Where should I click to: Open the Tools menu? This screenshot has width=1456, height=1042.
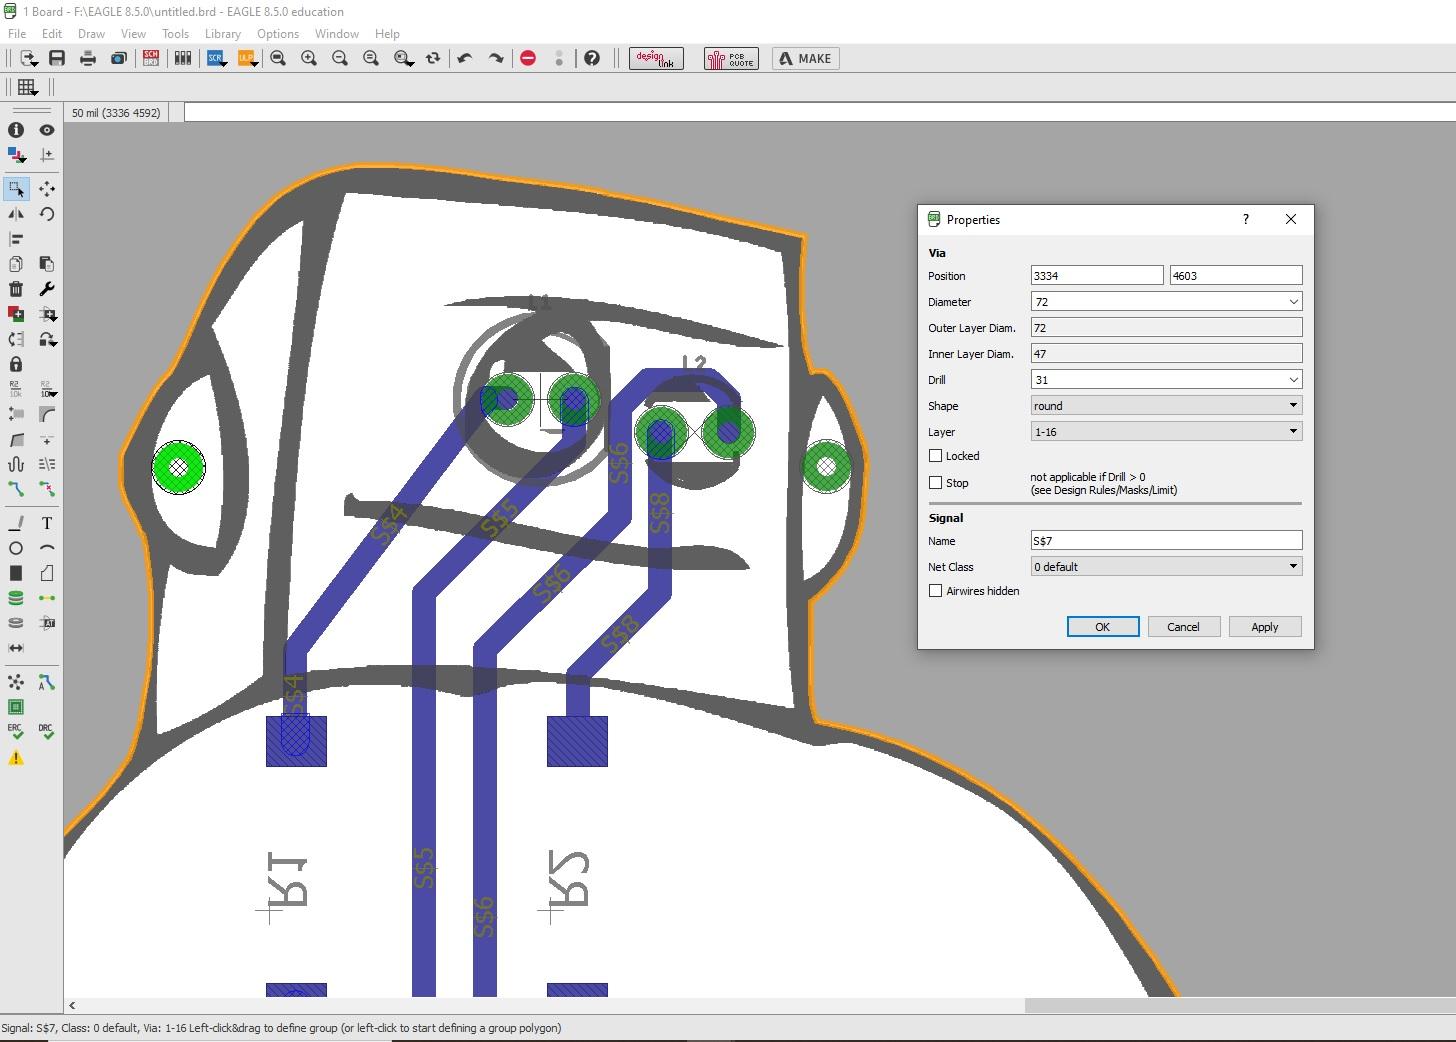click(175, 34)
